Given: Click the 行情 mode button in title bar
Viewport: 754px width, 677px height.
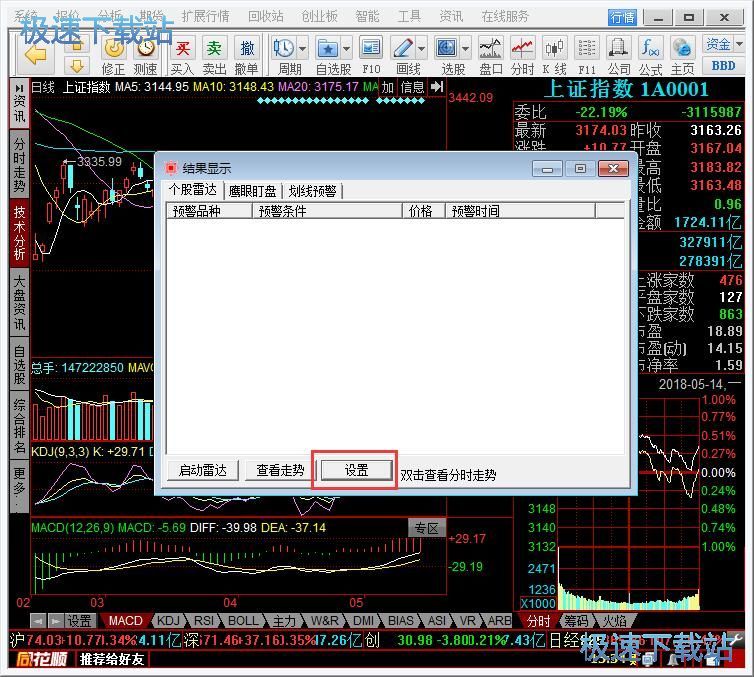Looking at the screenshot, I should (x=622, y=18).
